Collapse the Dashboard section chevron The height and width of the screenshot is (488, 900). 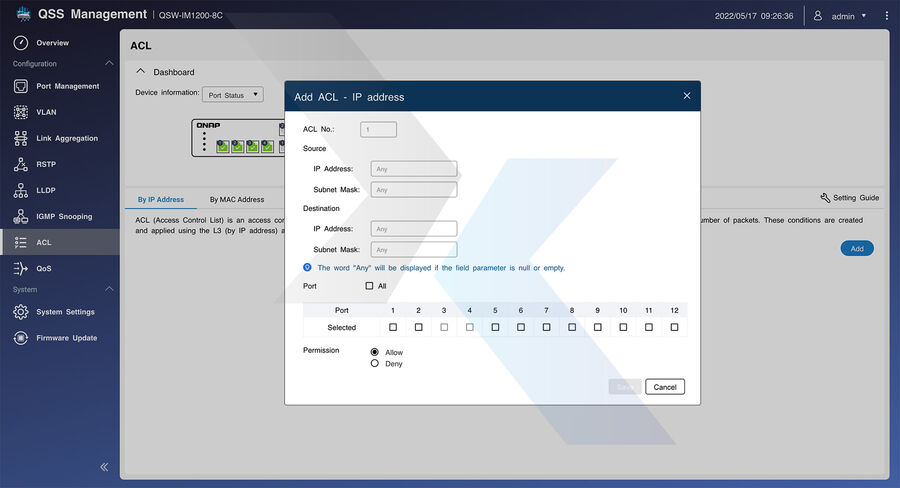tap(141, 72)
